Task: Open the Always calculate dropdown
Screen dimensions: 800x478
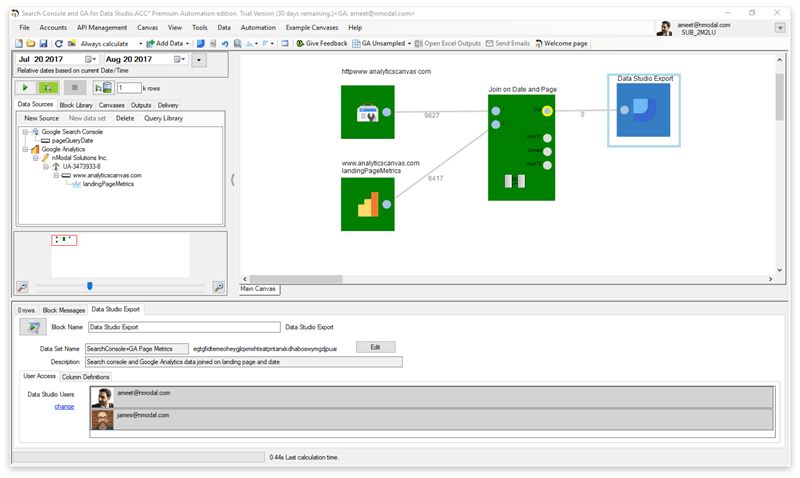Action: pos(141,44)
